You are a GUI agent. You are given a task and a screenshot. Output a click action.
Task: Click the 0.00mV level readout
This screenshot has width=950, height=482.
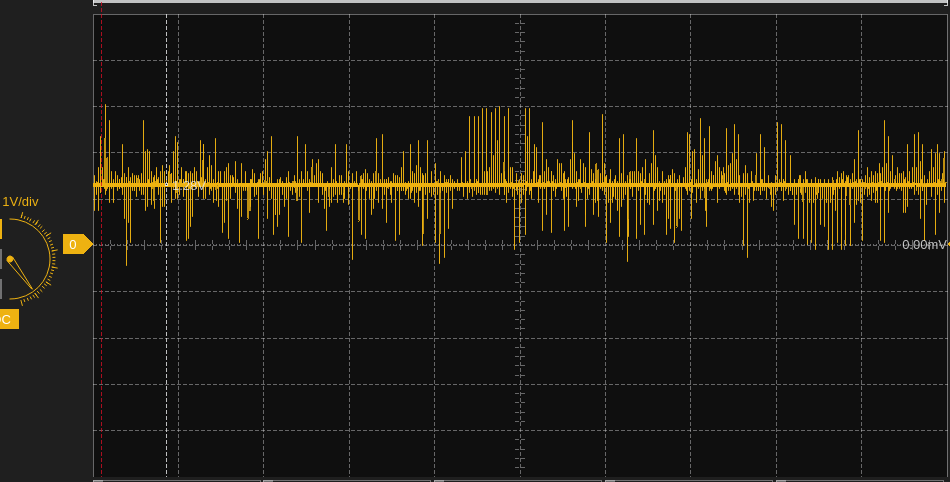point(922,245)
